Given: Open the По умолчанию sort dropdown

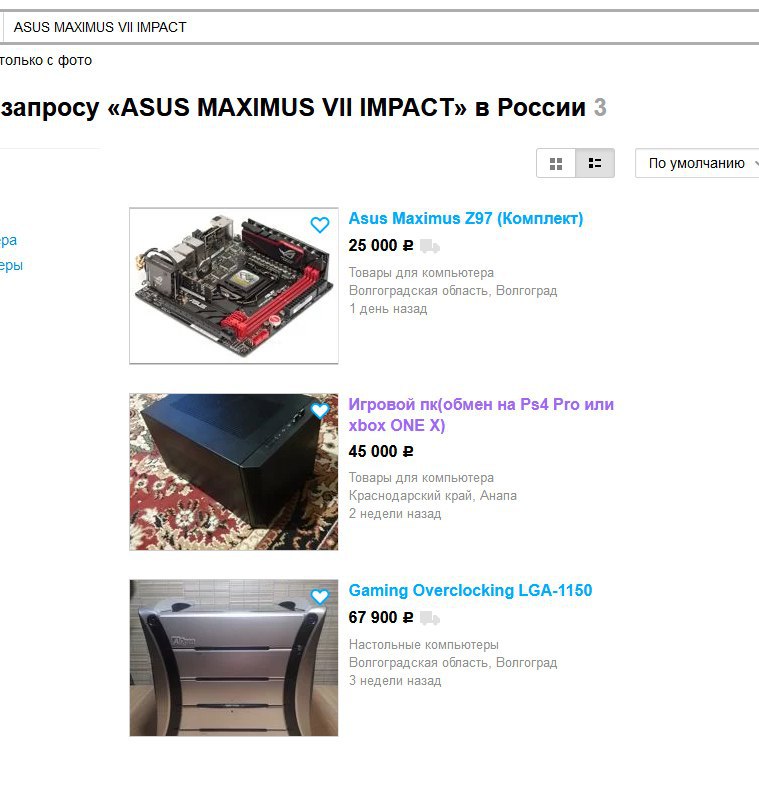Looking at the screenshot, I should pos(698,163).
